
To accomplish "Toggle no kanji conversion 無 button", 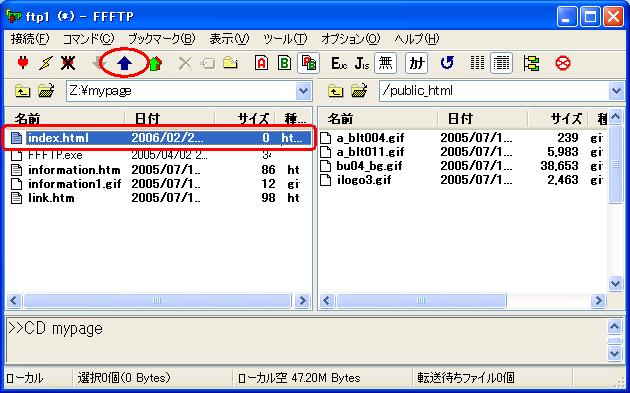I will pos(385,63).
